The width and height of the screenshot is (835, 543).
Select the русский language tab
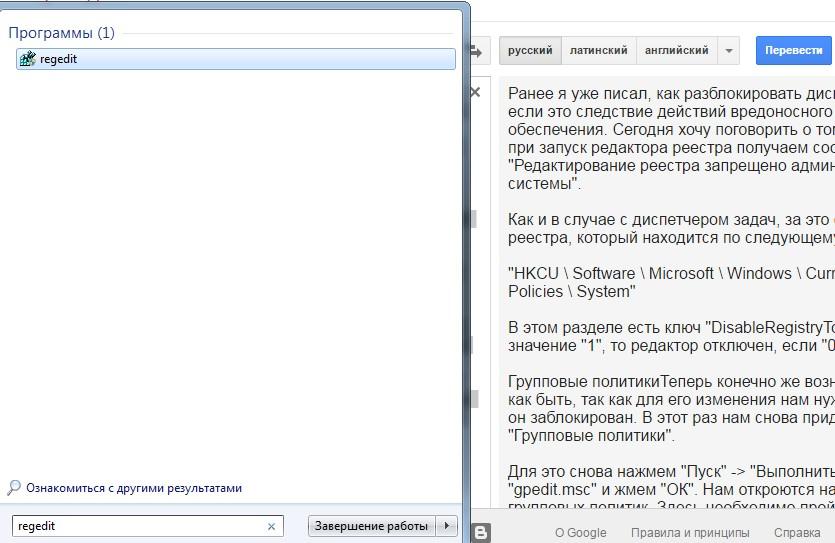530,51
